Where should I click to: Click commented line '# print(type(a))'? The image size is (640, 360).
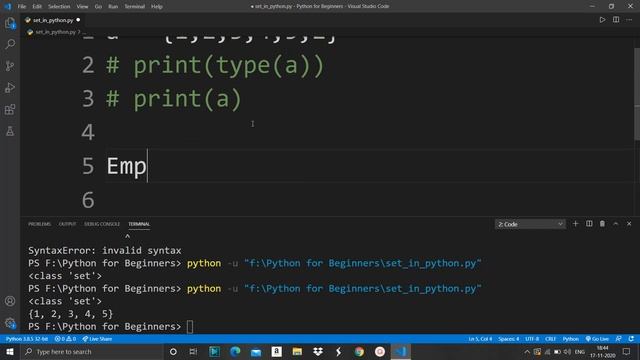pyautogui.click(x=215, y=65)
